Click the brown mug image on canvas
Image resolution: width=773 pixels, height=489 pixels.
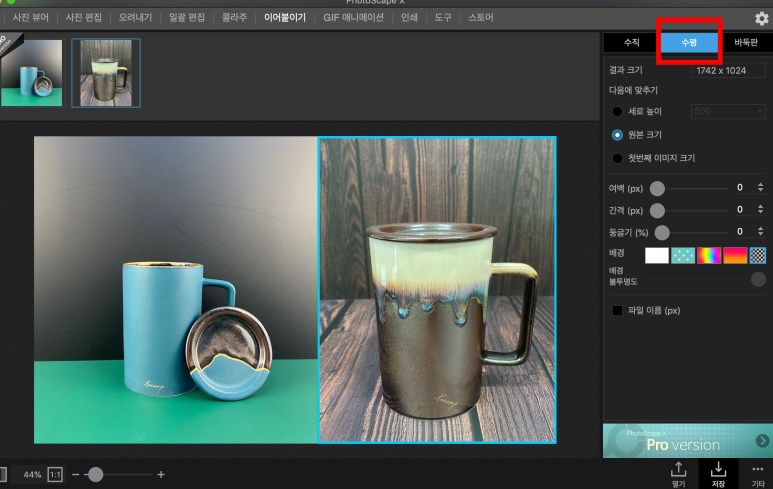pos(438,290)
